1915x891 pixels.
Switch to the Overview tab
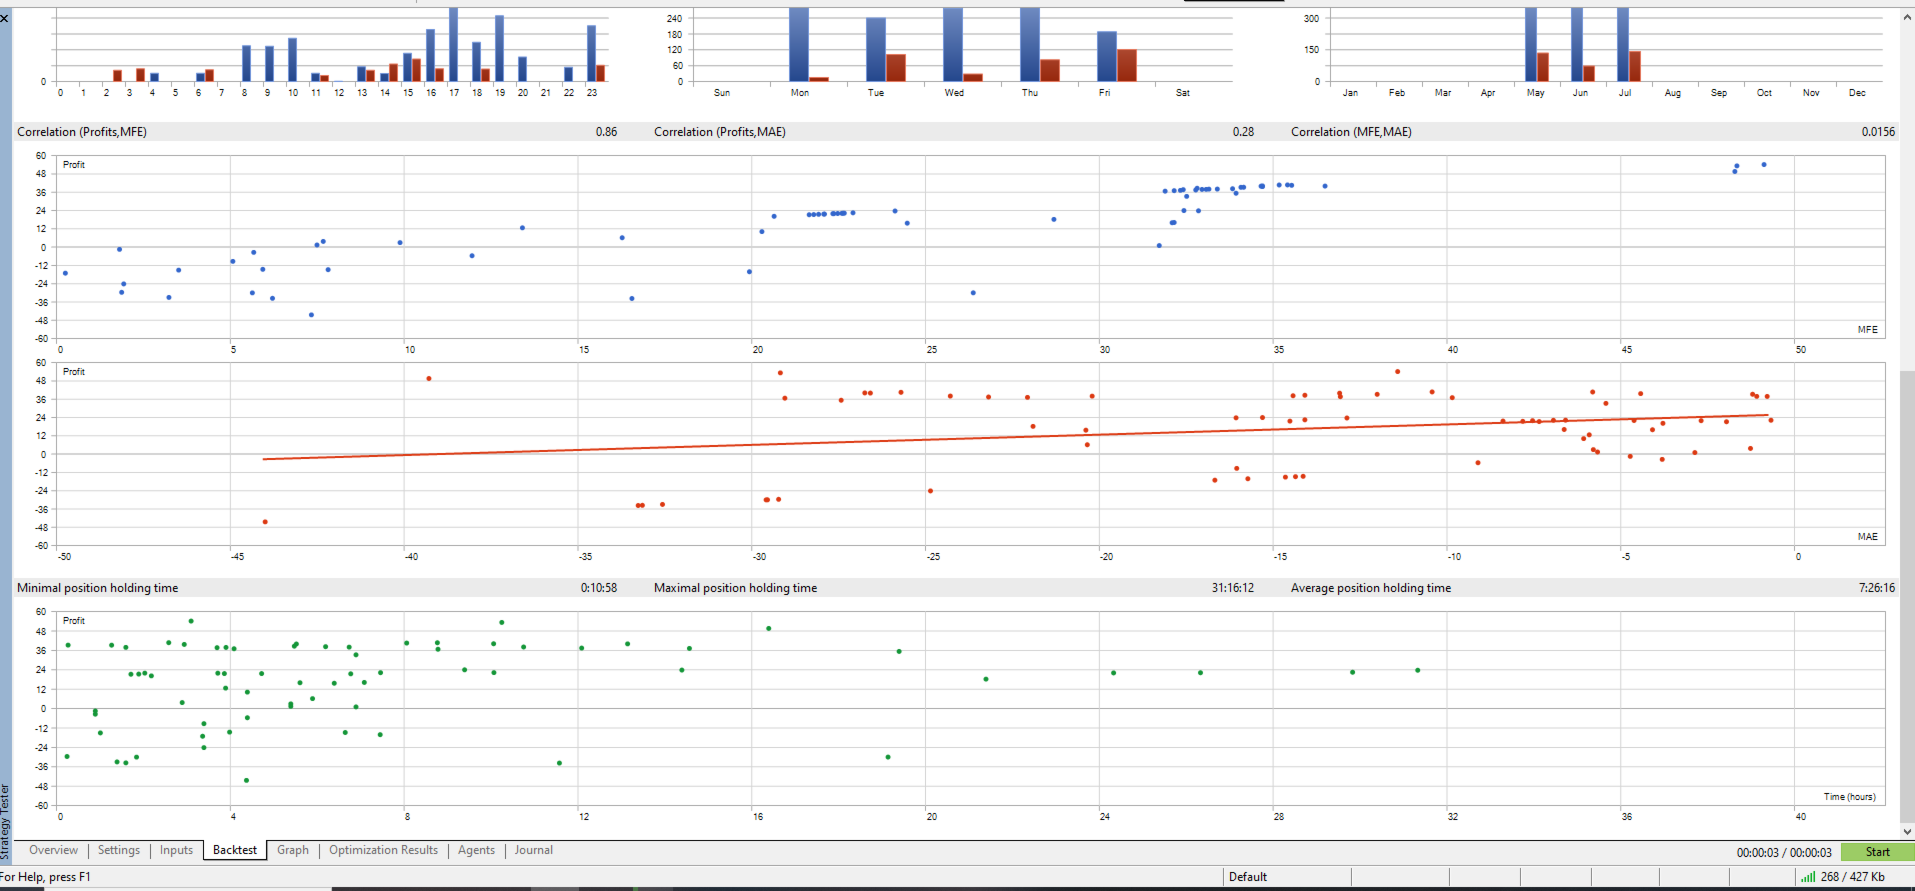pos(53,850)
